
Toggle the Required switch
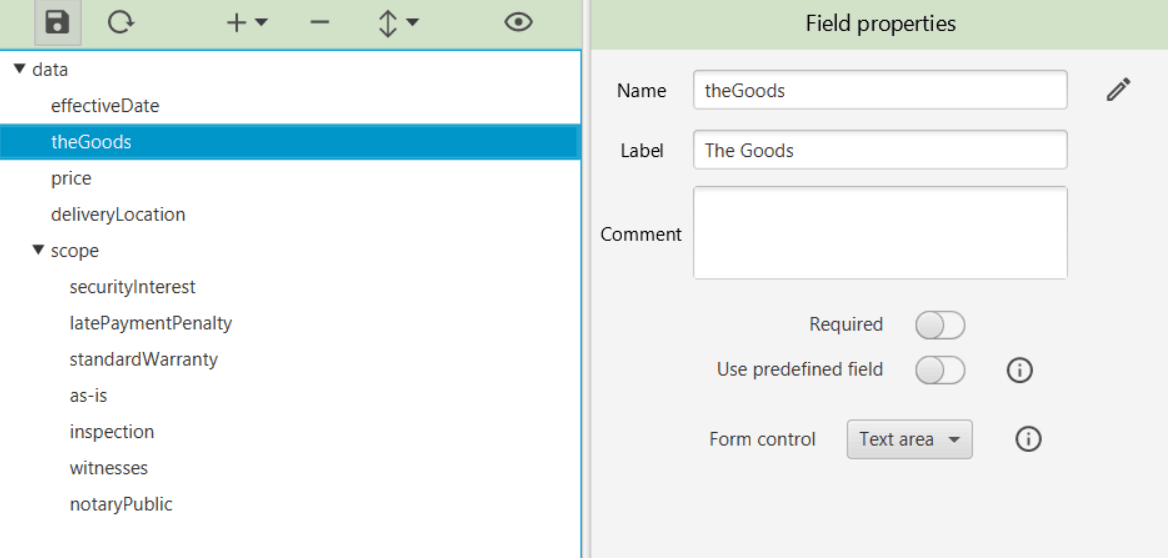point(940,325)
